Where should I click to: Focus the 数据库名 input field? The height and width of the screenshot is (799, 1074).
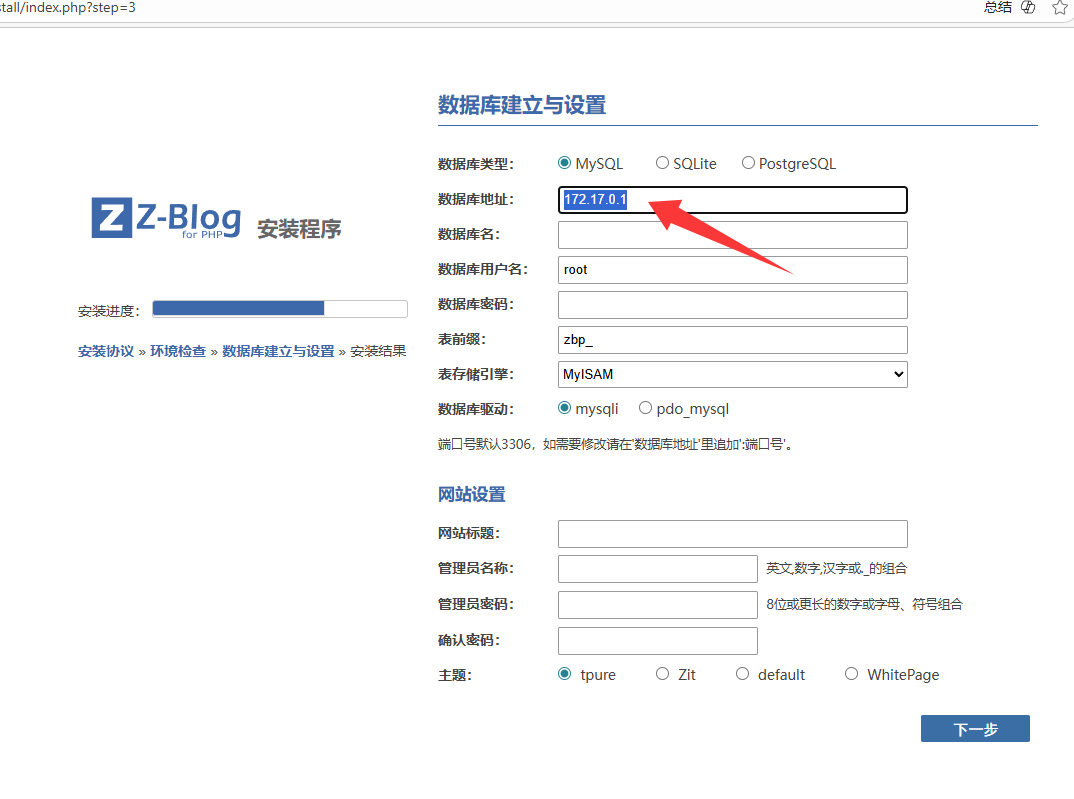tap(733, 235)
